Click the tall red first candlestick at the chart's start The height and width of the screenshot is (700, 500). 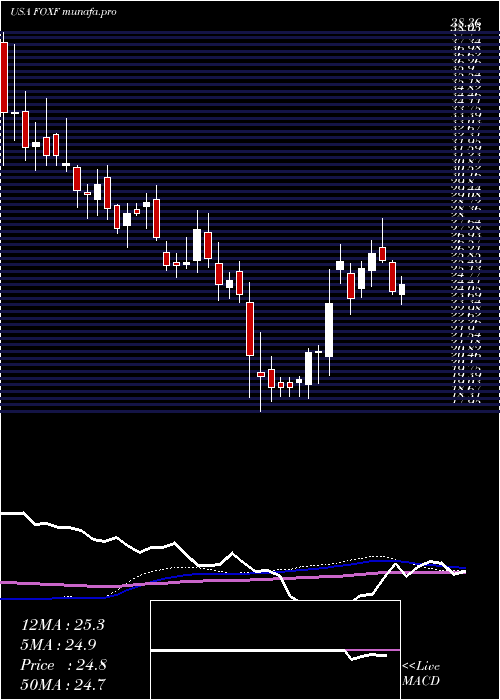4,77
